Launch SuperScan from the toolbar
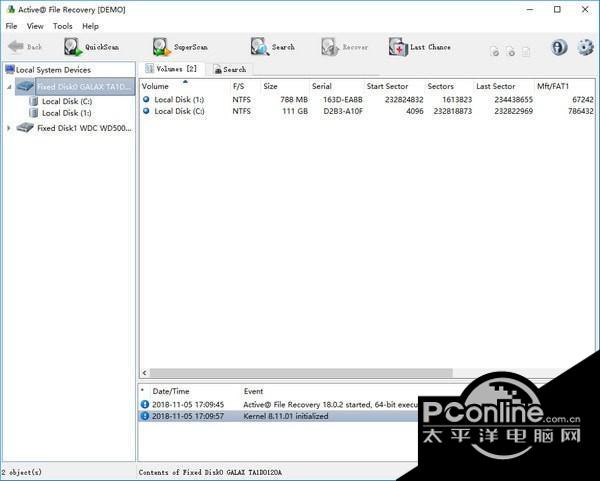Screen dimensions: 600x481 (180, 47)
